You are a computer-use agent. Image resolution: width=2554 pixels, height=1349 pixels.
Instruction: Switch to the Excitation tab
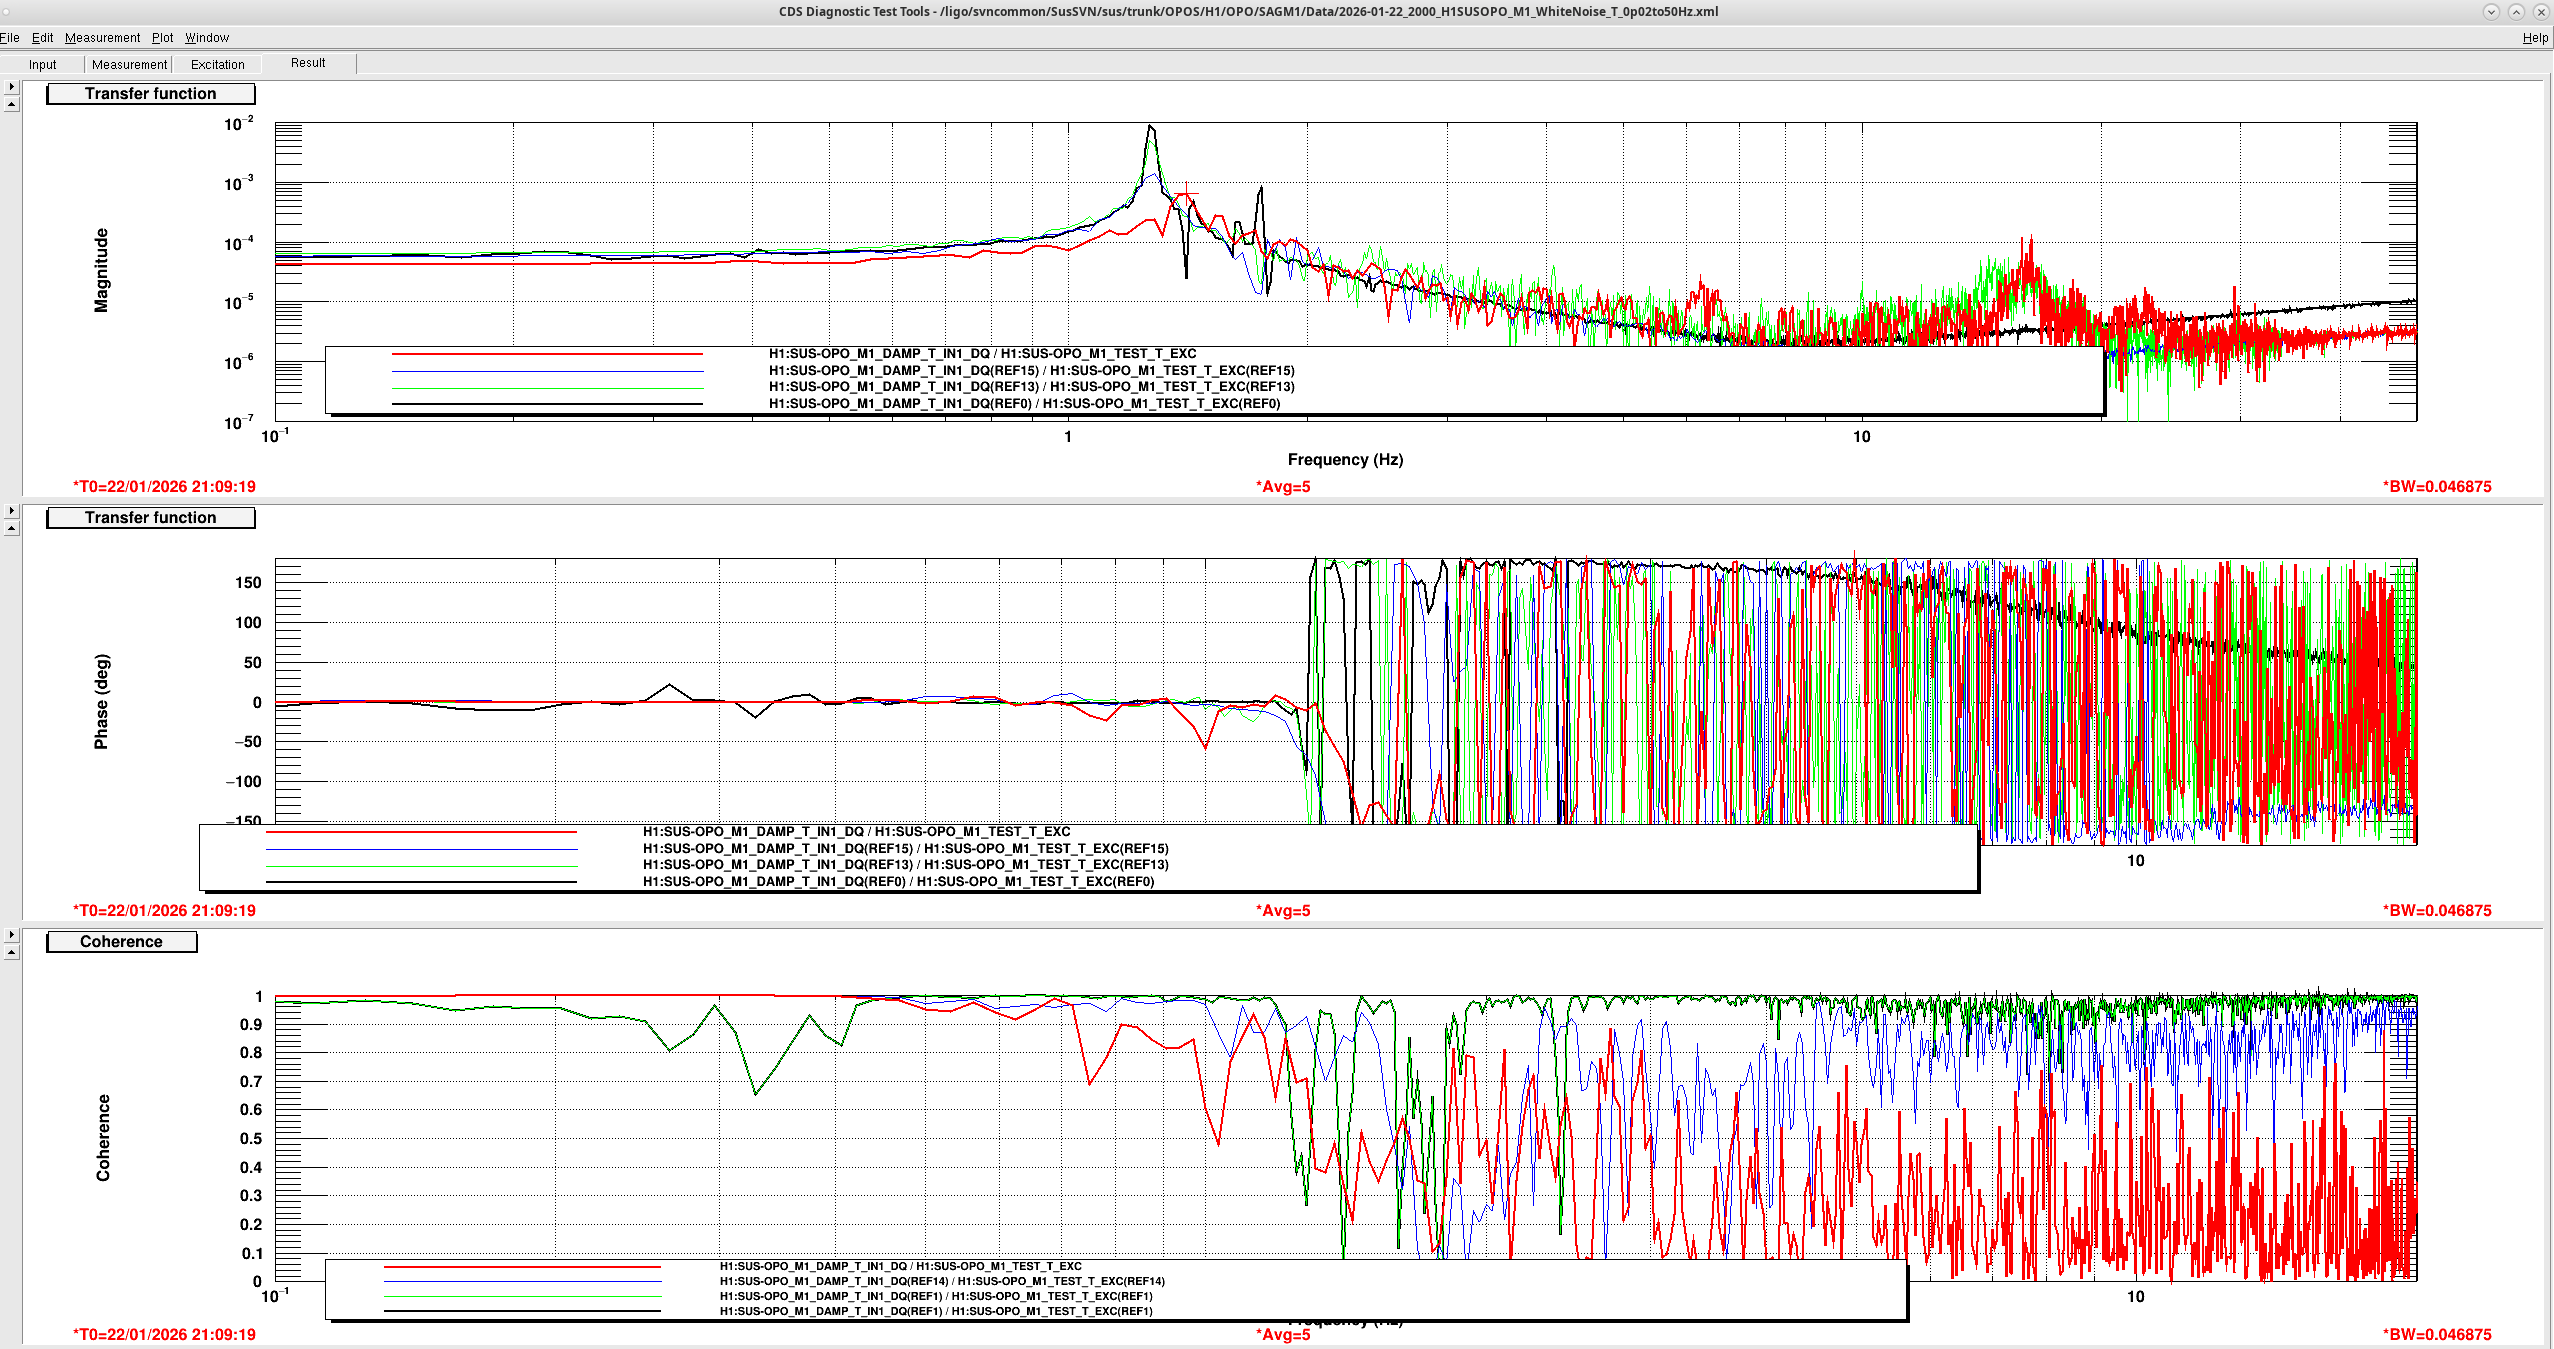(217, 64)
